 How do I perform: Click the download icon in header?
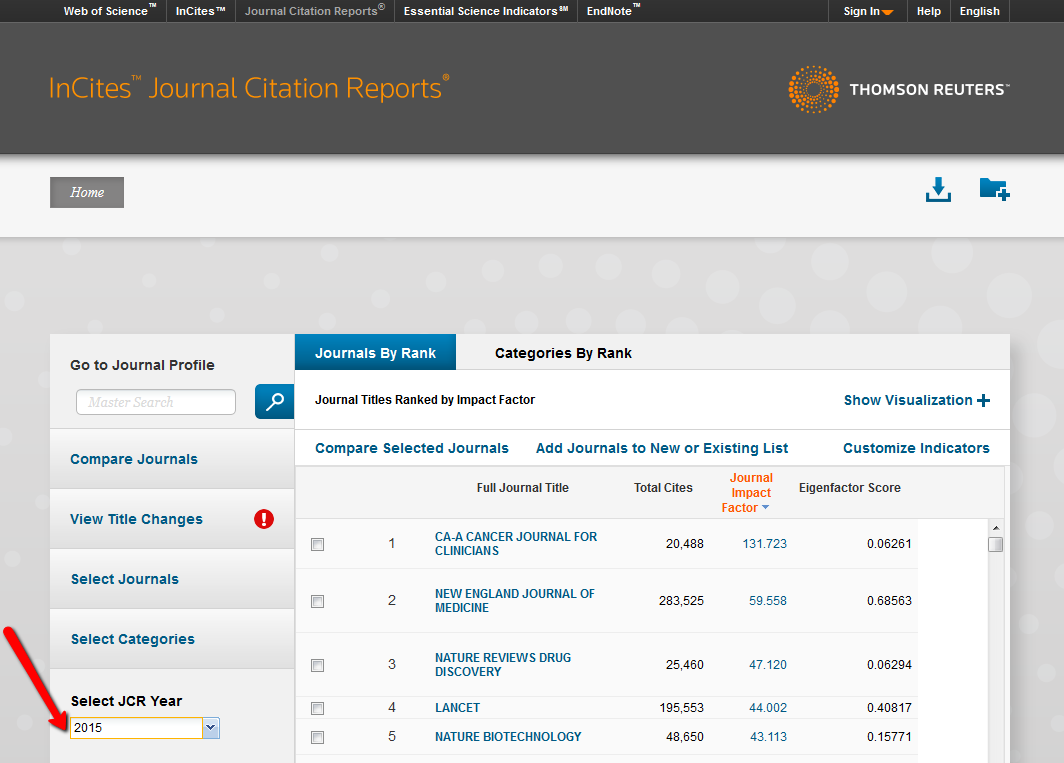point(938,189)
